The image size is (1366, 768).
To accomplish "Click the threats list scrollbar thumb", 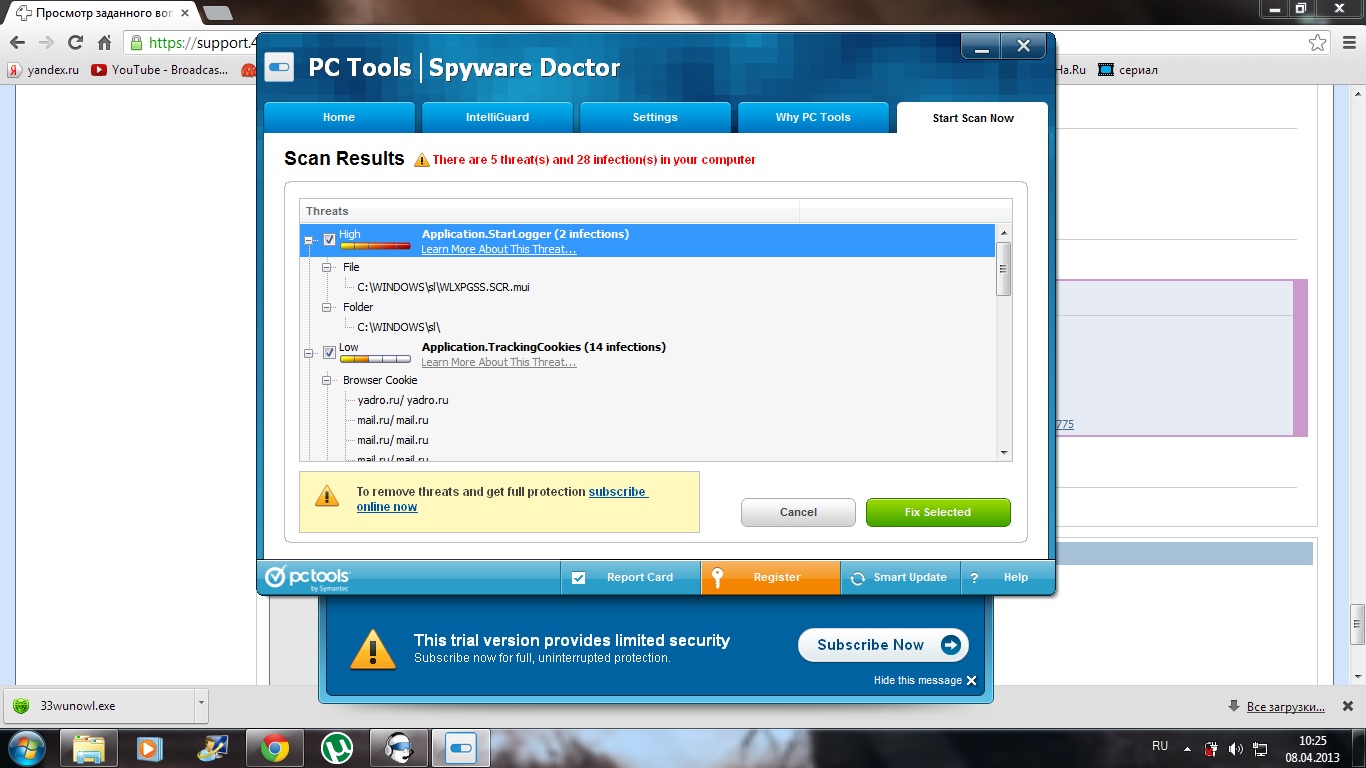I will [x=1004, y=268].
